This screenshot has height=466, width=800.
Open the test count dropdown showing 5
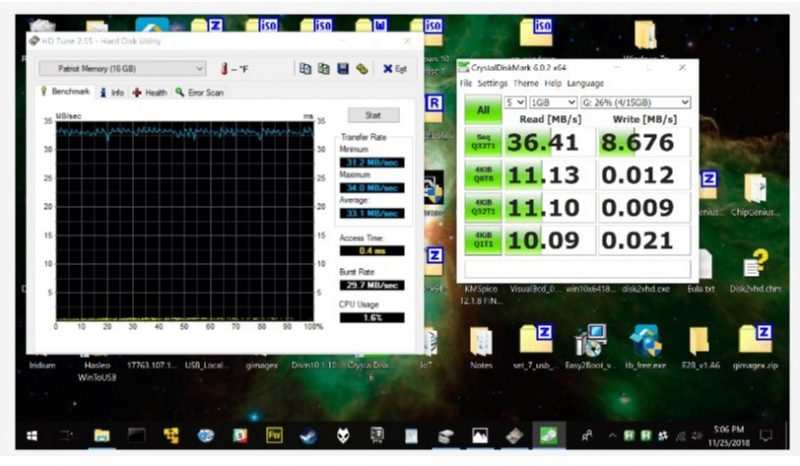515,102
